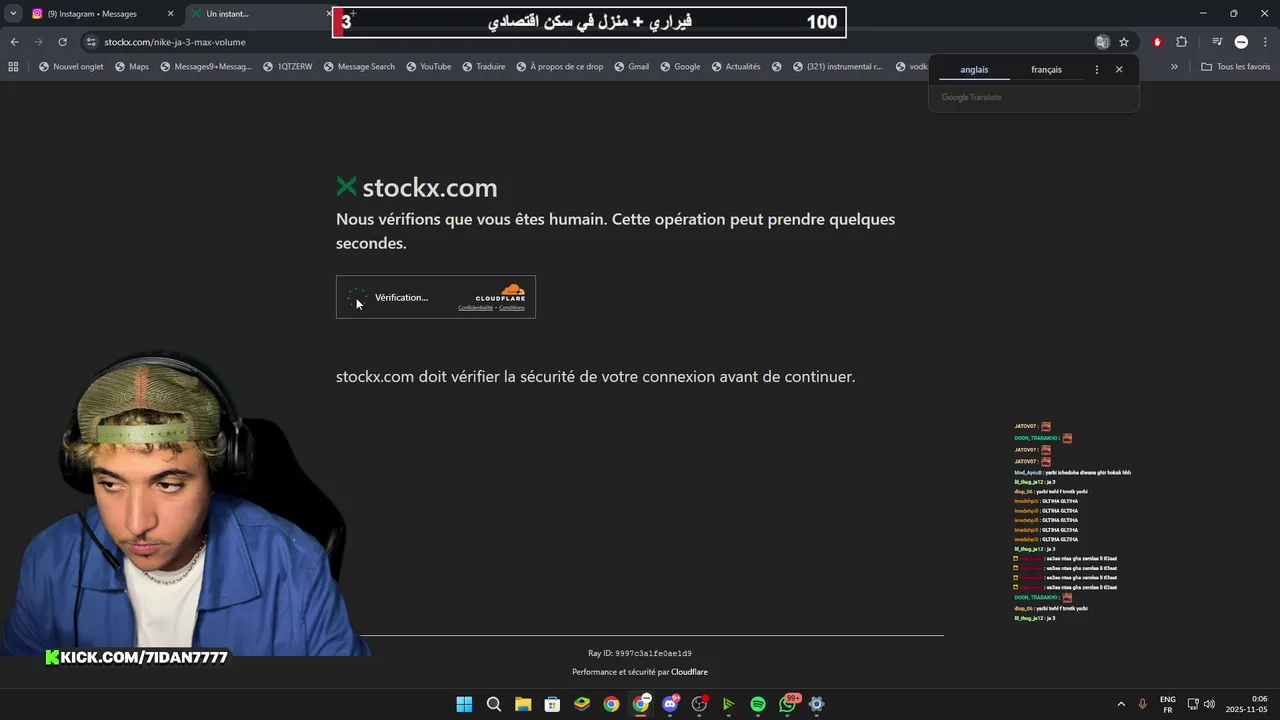Reload the stockx.com page
Screen dimensions: 1280x720
(62, 42)
